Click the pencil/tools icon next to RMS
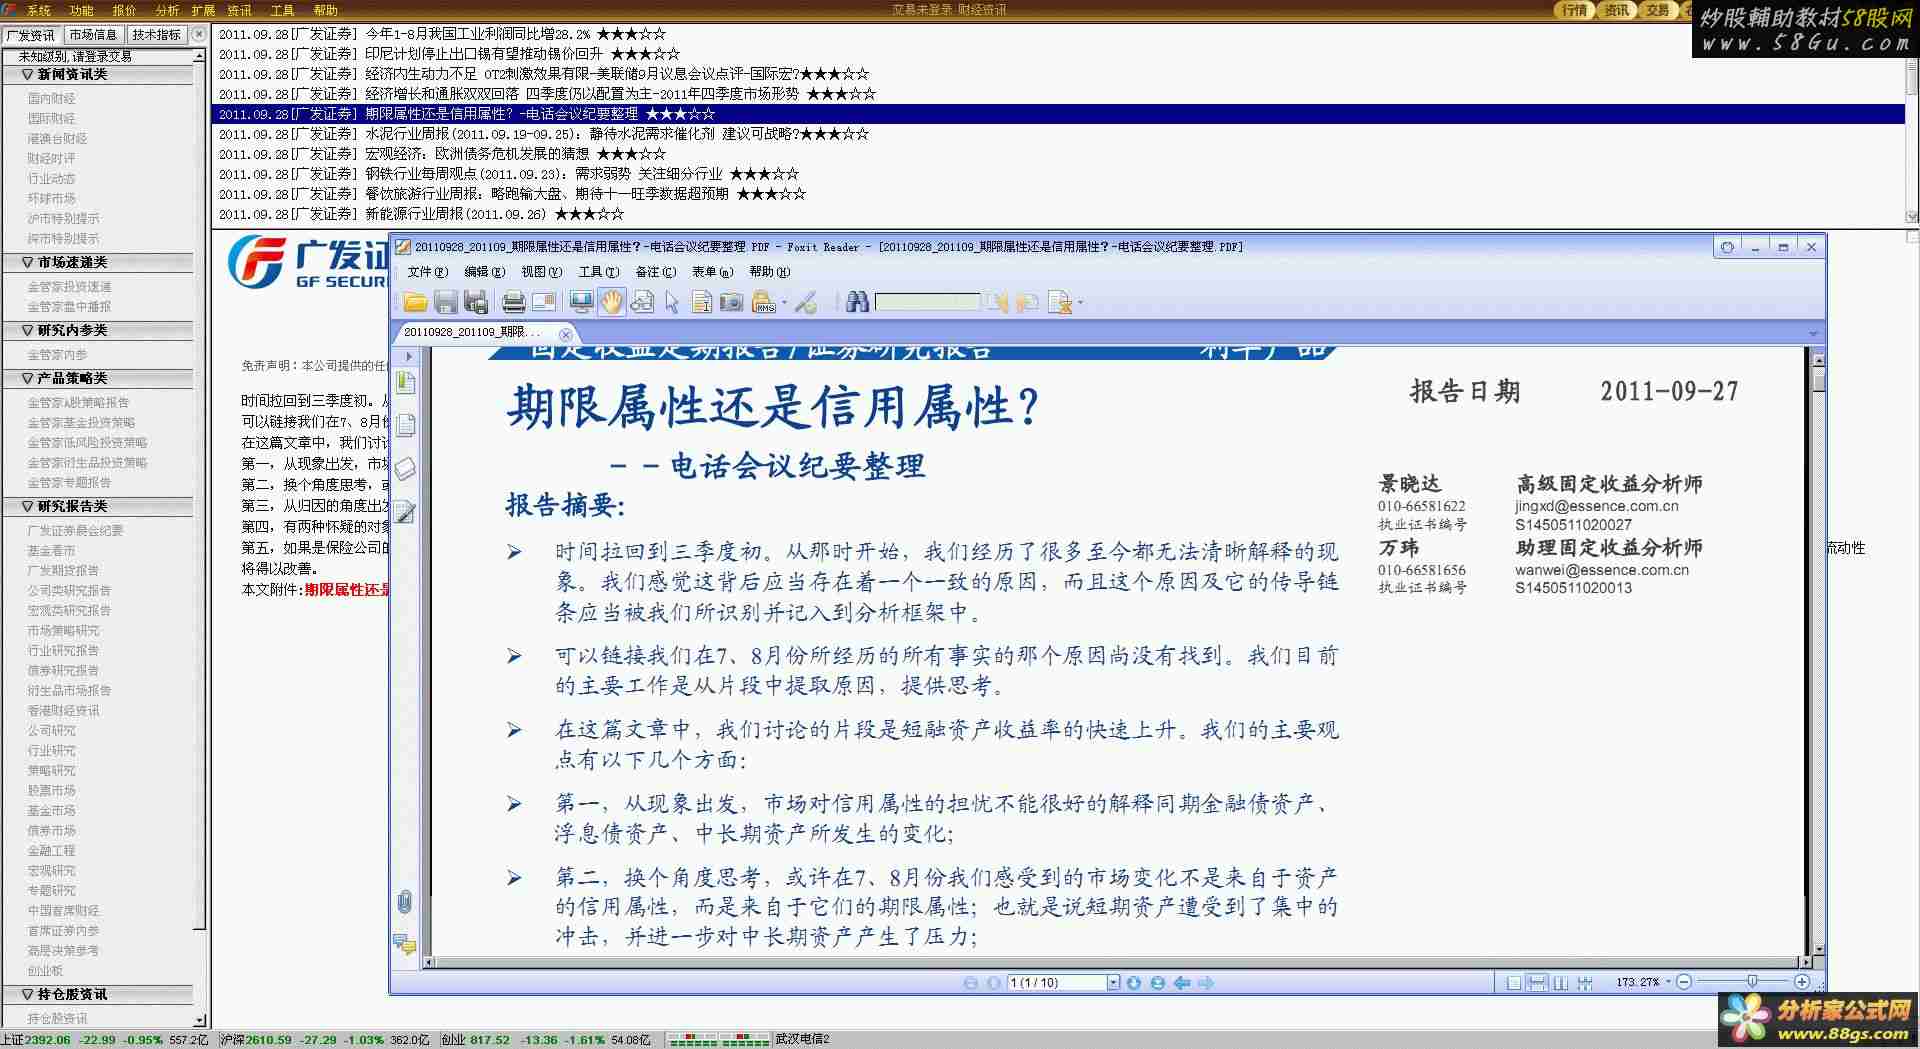The width and height of the screenshot is (1920, 1049). tap(806, 302)
